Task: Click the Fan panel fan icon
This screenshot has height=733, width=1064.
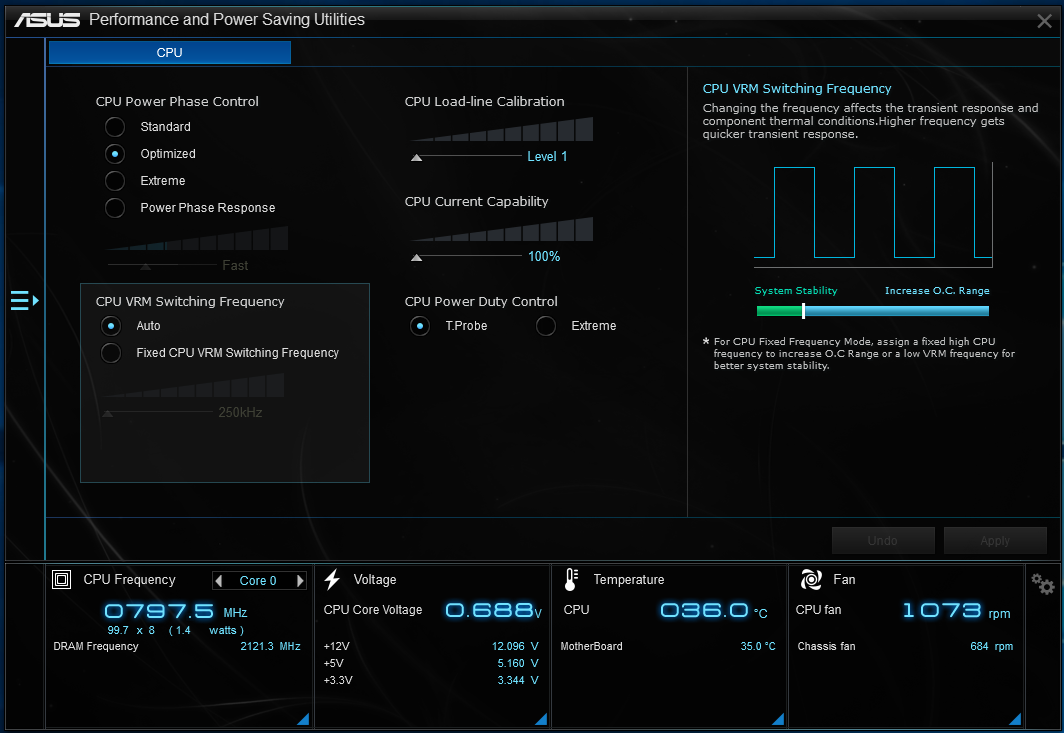Action: (811, 580)
